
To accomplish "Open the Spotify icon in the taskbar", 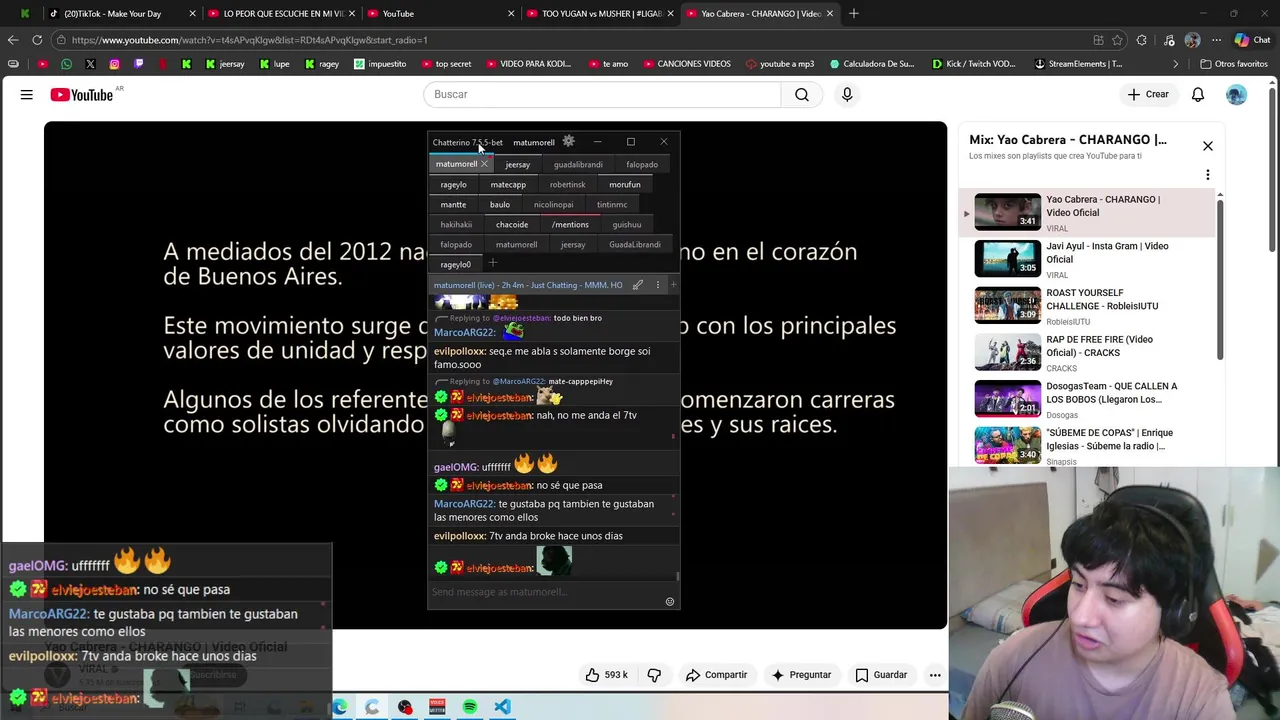I will point(470,707).
